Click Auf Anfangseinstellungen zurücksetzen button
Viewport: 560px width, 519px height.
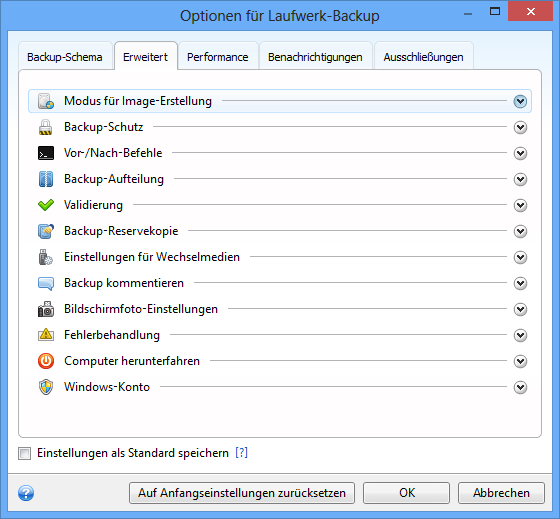click(x=242, y=493)
